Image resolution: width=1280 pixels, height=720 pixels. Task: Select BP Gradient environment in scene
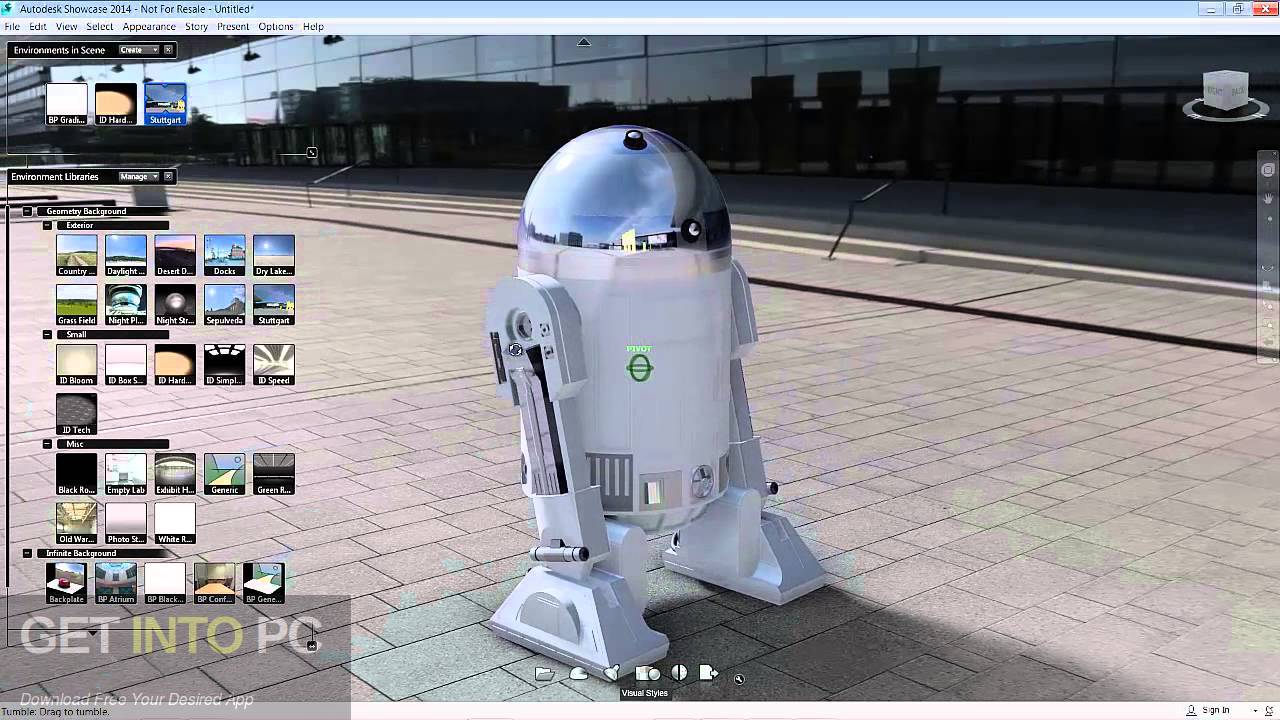click(66, 104)
